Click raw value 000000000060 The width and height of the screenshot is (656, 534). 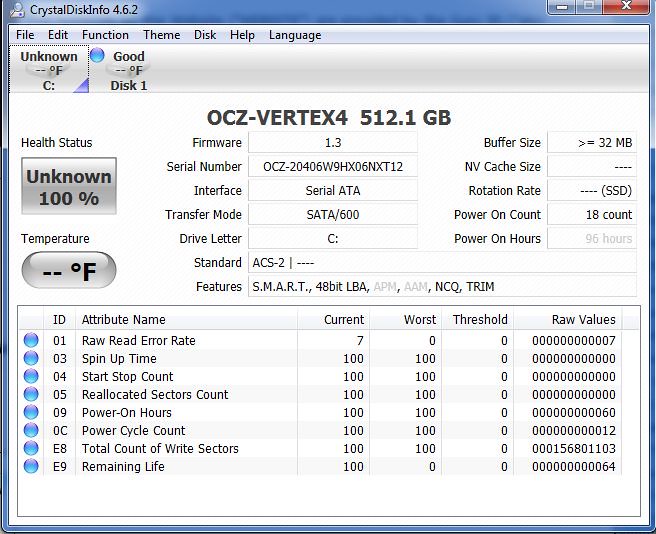point(574,413)
